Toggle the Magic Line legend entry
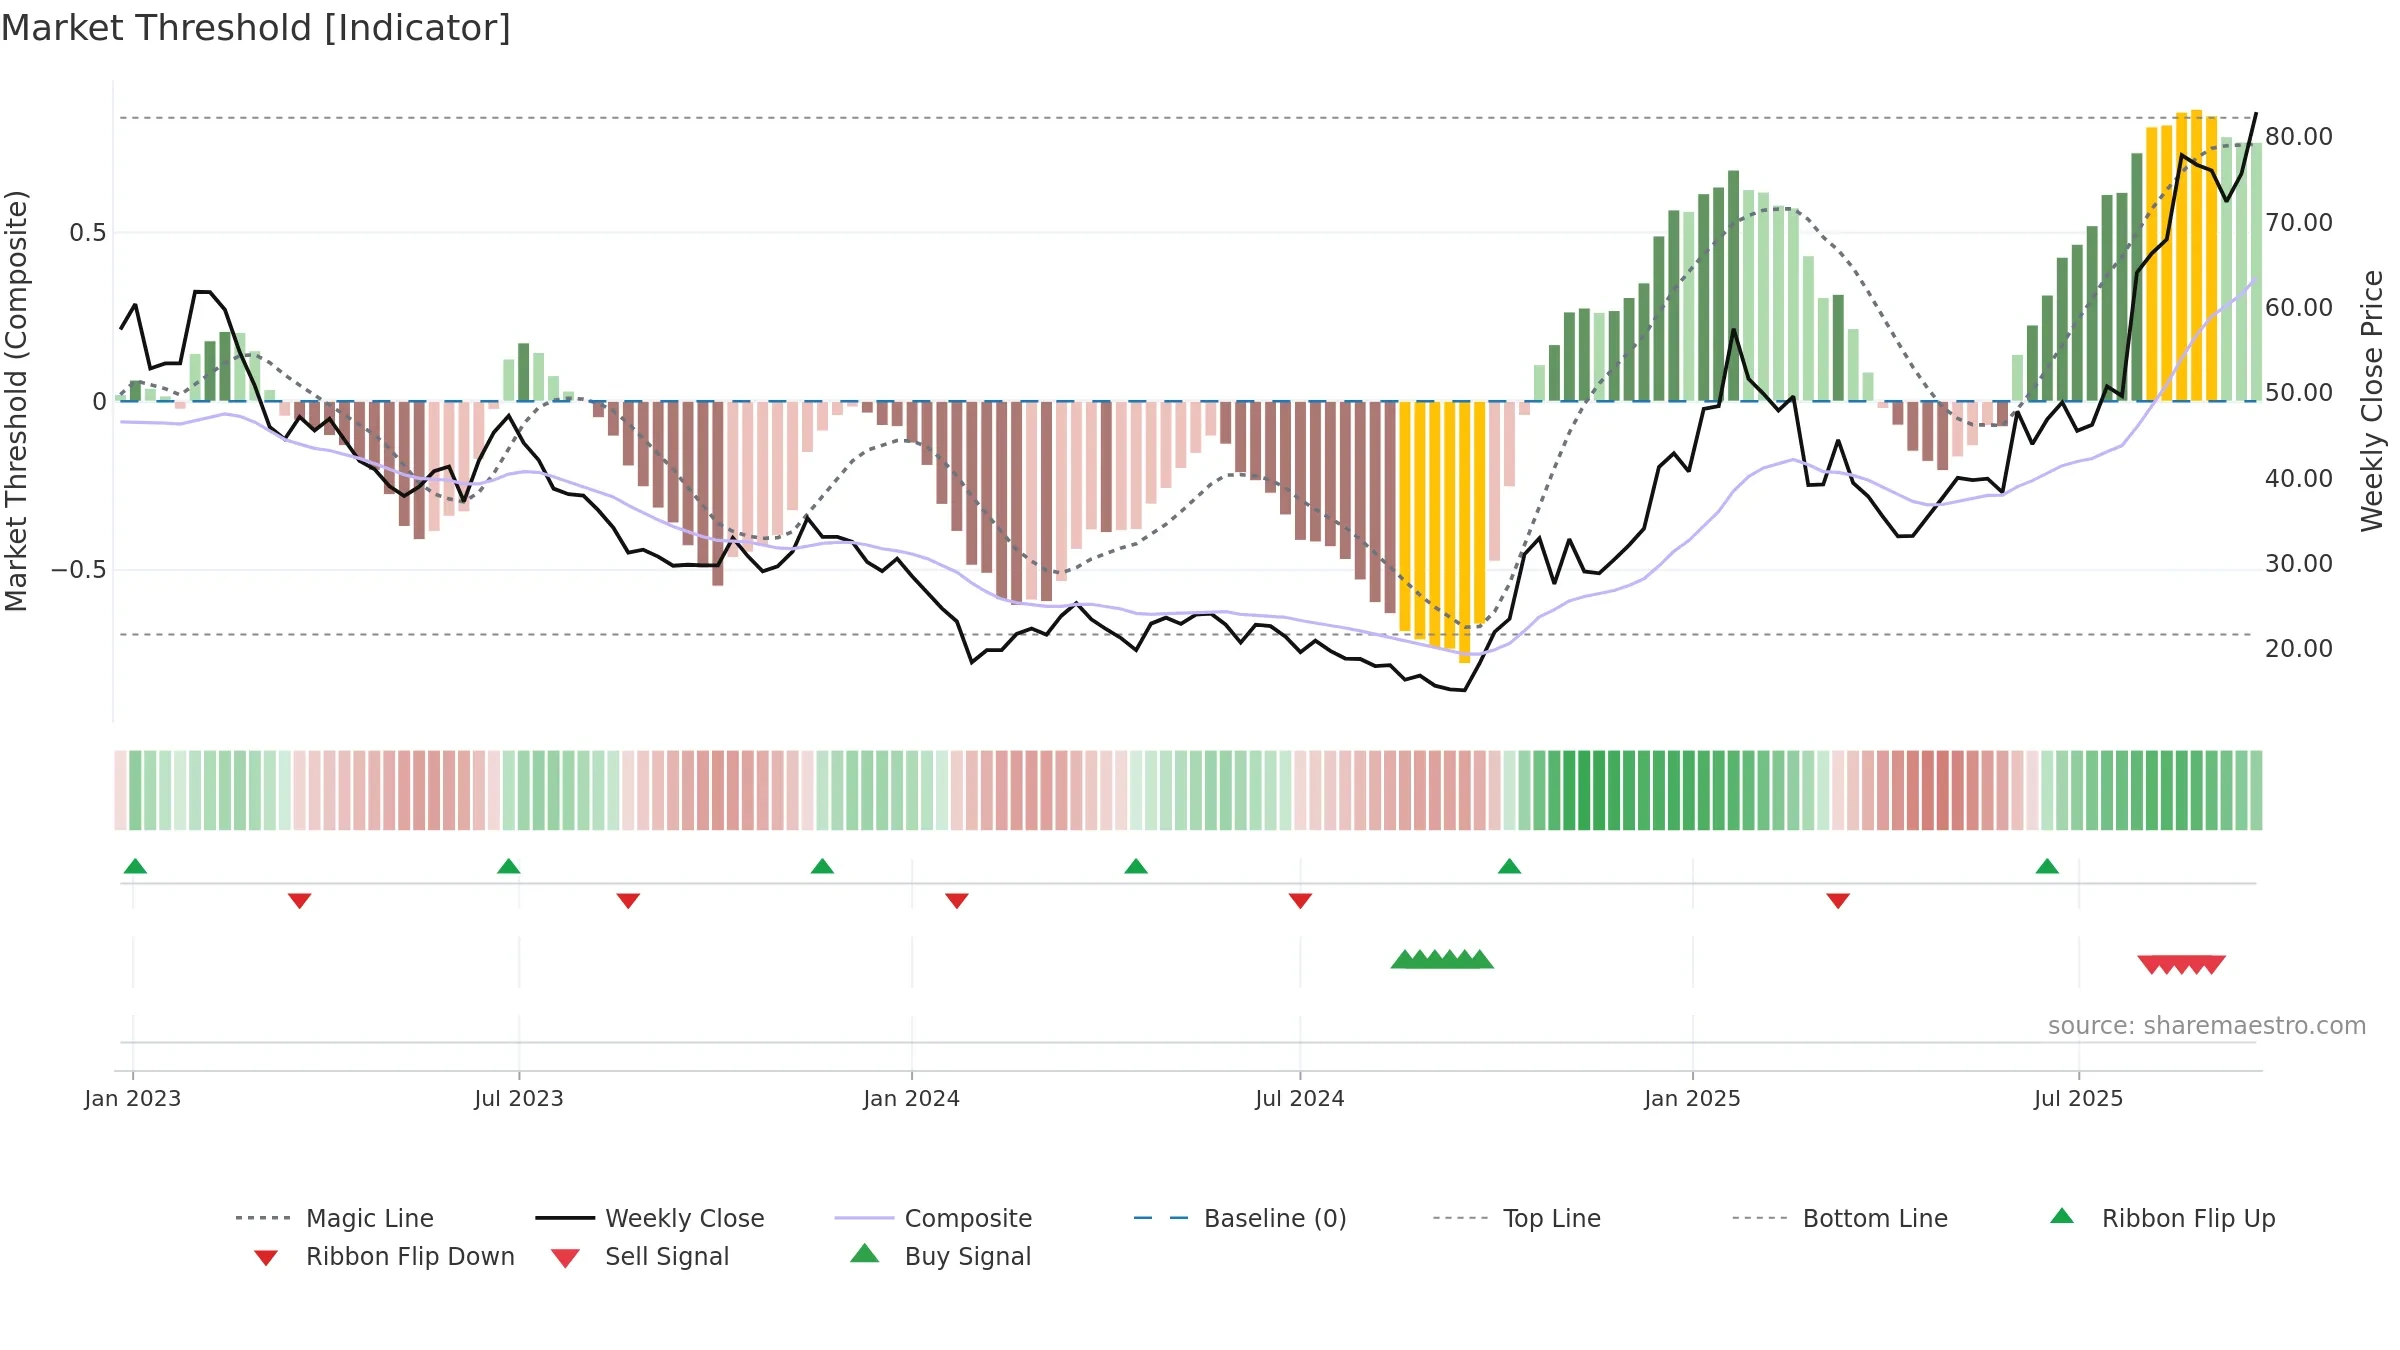 point(335,1218)
